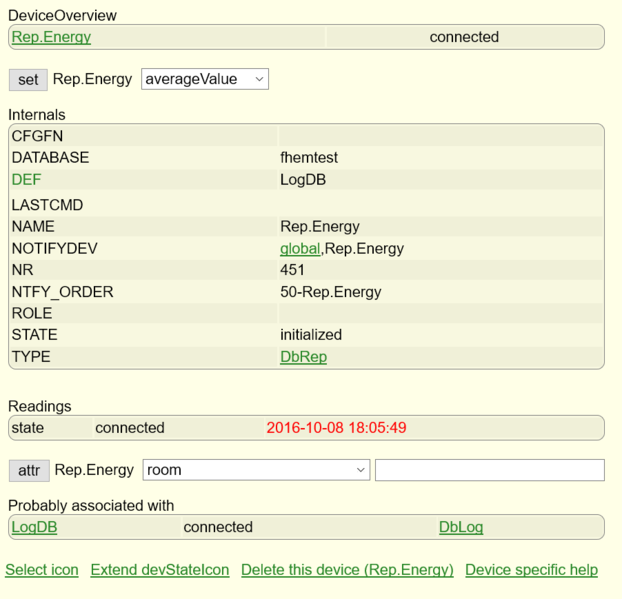The image size is (622, 599).
Task: Open the DbRep type link
Action: pyautogui.click(x=303, y=357)
